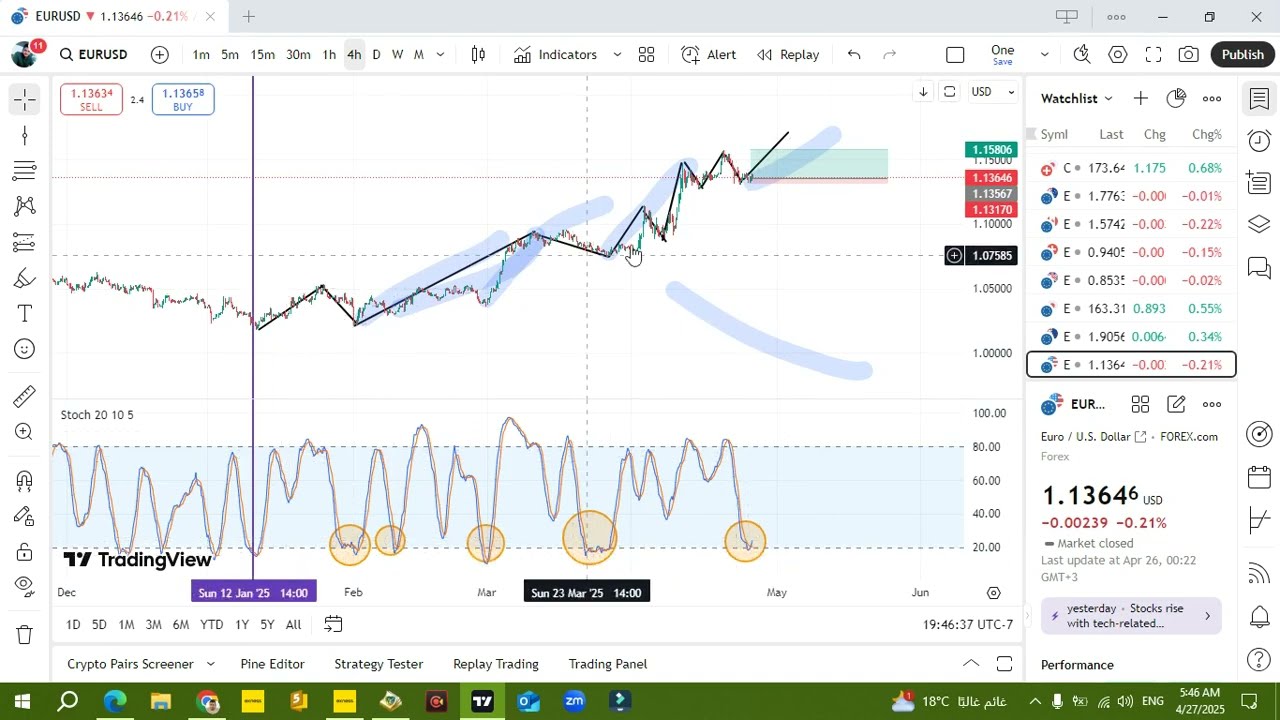Select the Brush drawing tool
The image size is (1280, 720).
pyautogui.click(x=25, y=279)
